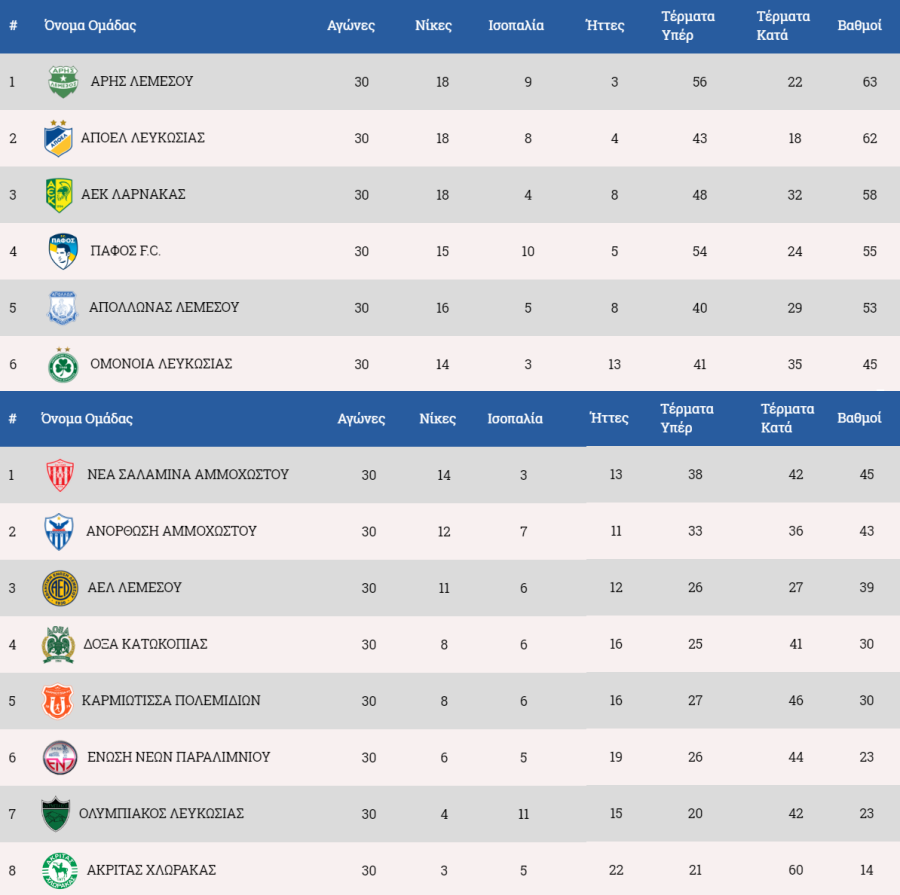
Task: Click the ΑΚΡΙΤΑΣ ΧΛΩΡΑΚΑΣ green emblem
Action: 60,870
